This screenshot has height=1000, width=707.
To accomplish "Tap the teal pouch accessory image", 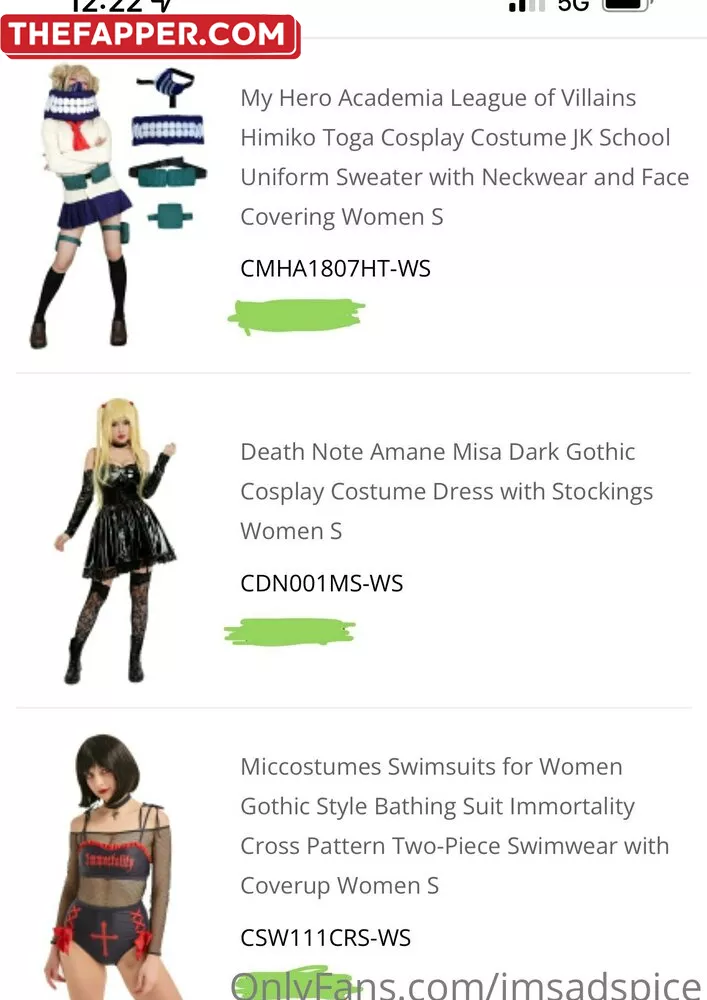I will coord(170,217).
